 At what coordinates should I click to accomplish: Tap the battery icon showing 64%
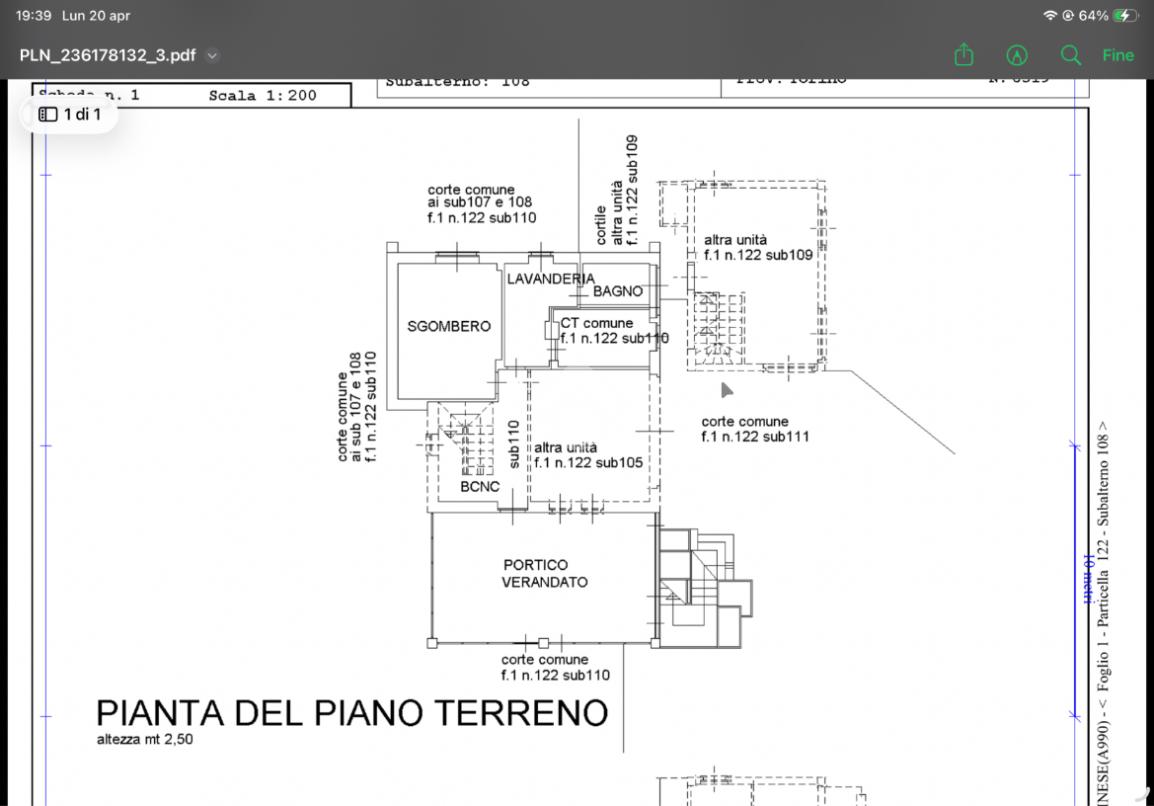(1126, 16)
